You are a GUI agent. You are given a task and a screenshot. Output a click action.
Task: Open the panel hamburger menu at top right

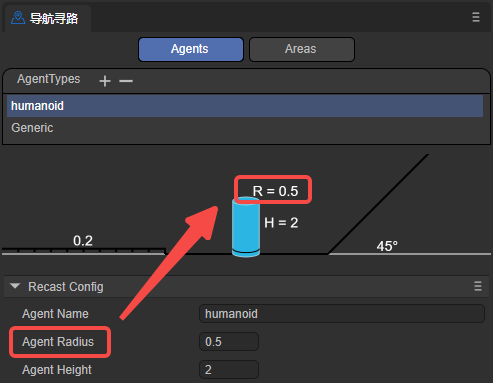pyautogui.click(x=476, y=17)
